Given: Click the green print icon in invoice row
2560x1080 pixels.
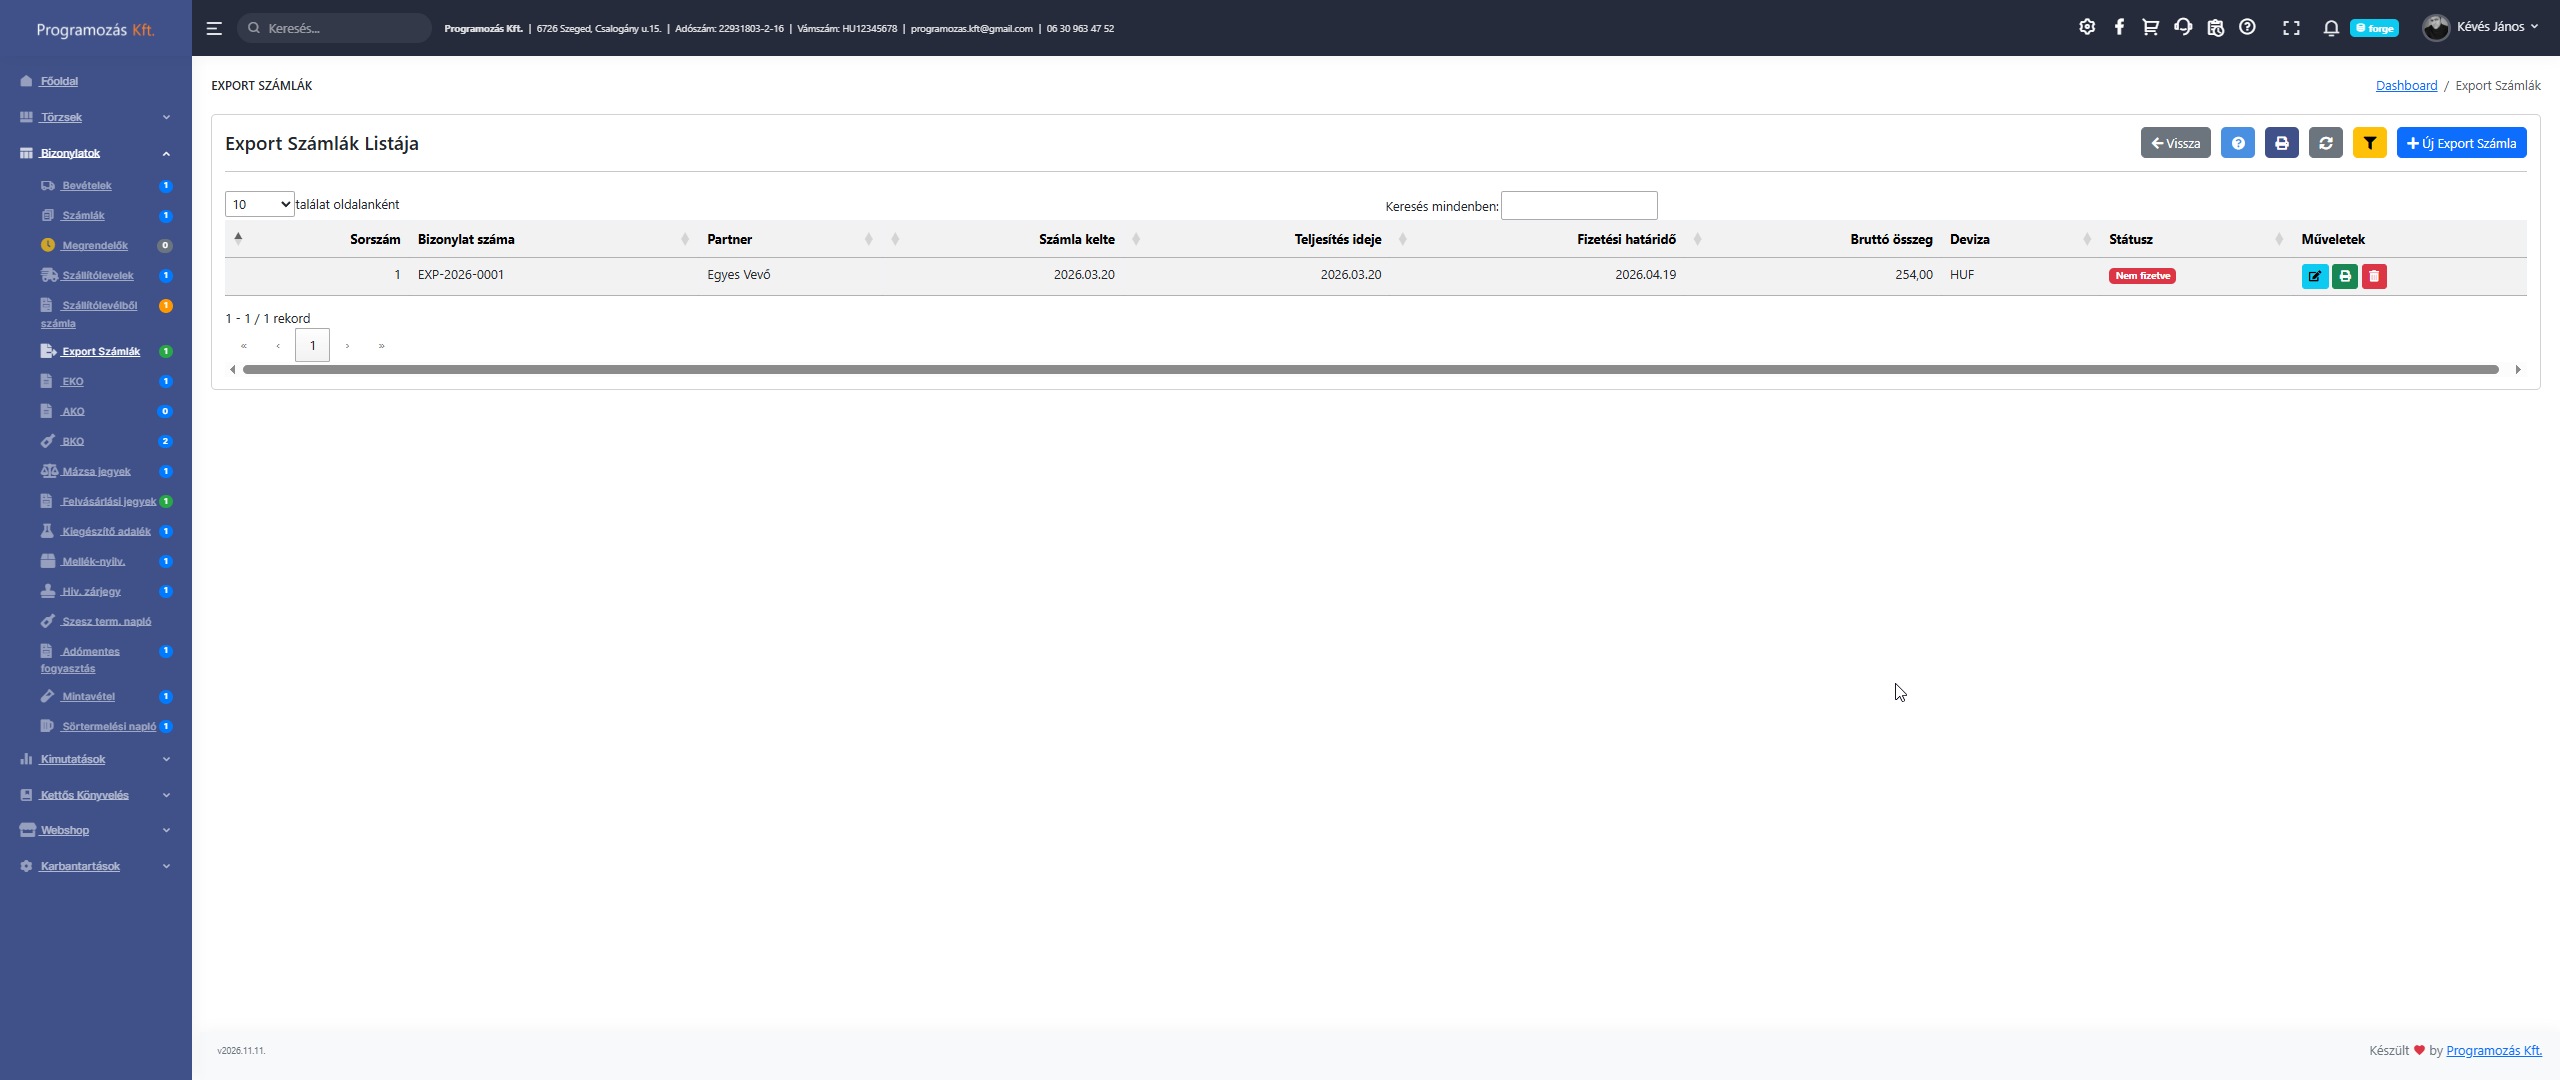Looking at the screenshot, I should click(x=2344, y=276).
